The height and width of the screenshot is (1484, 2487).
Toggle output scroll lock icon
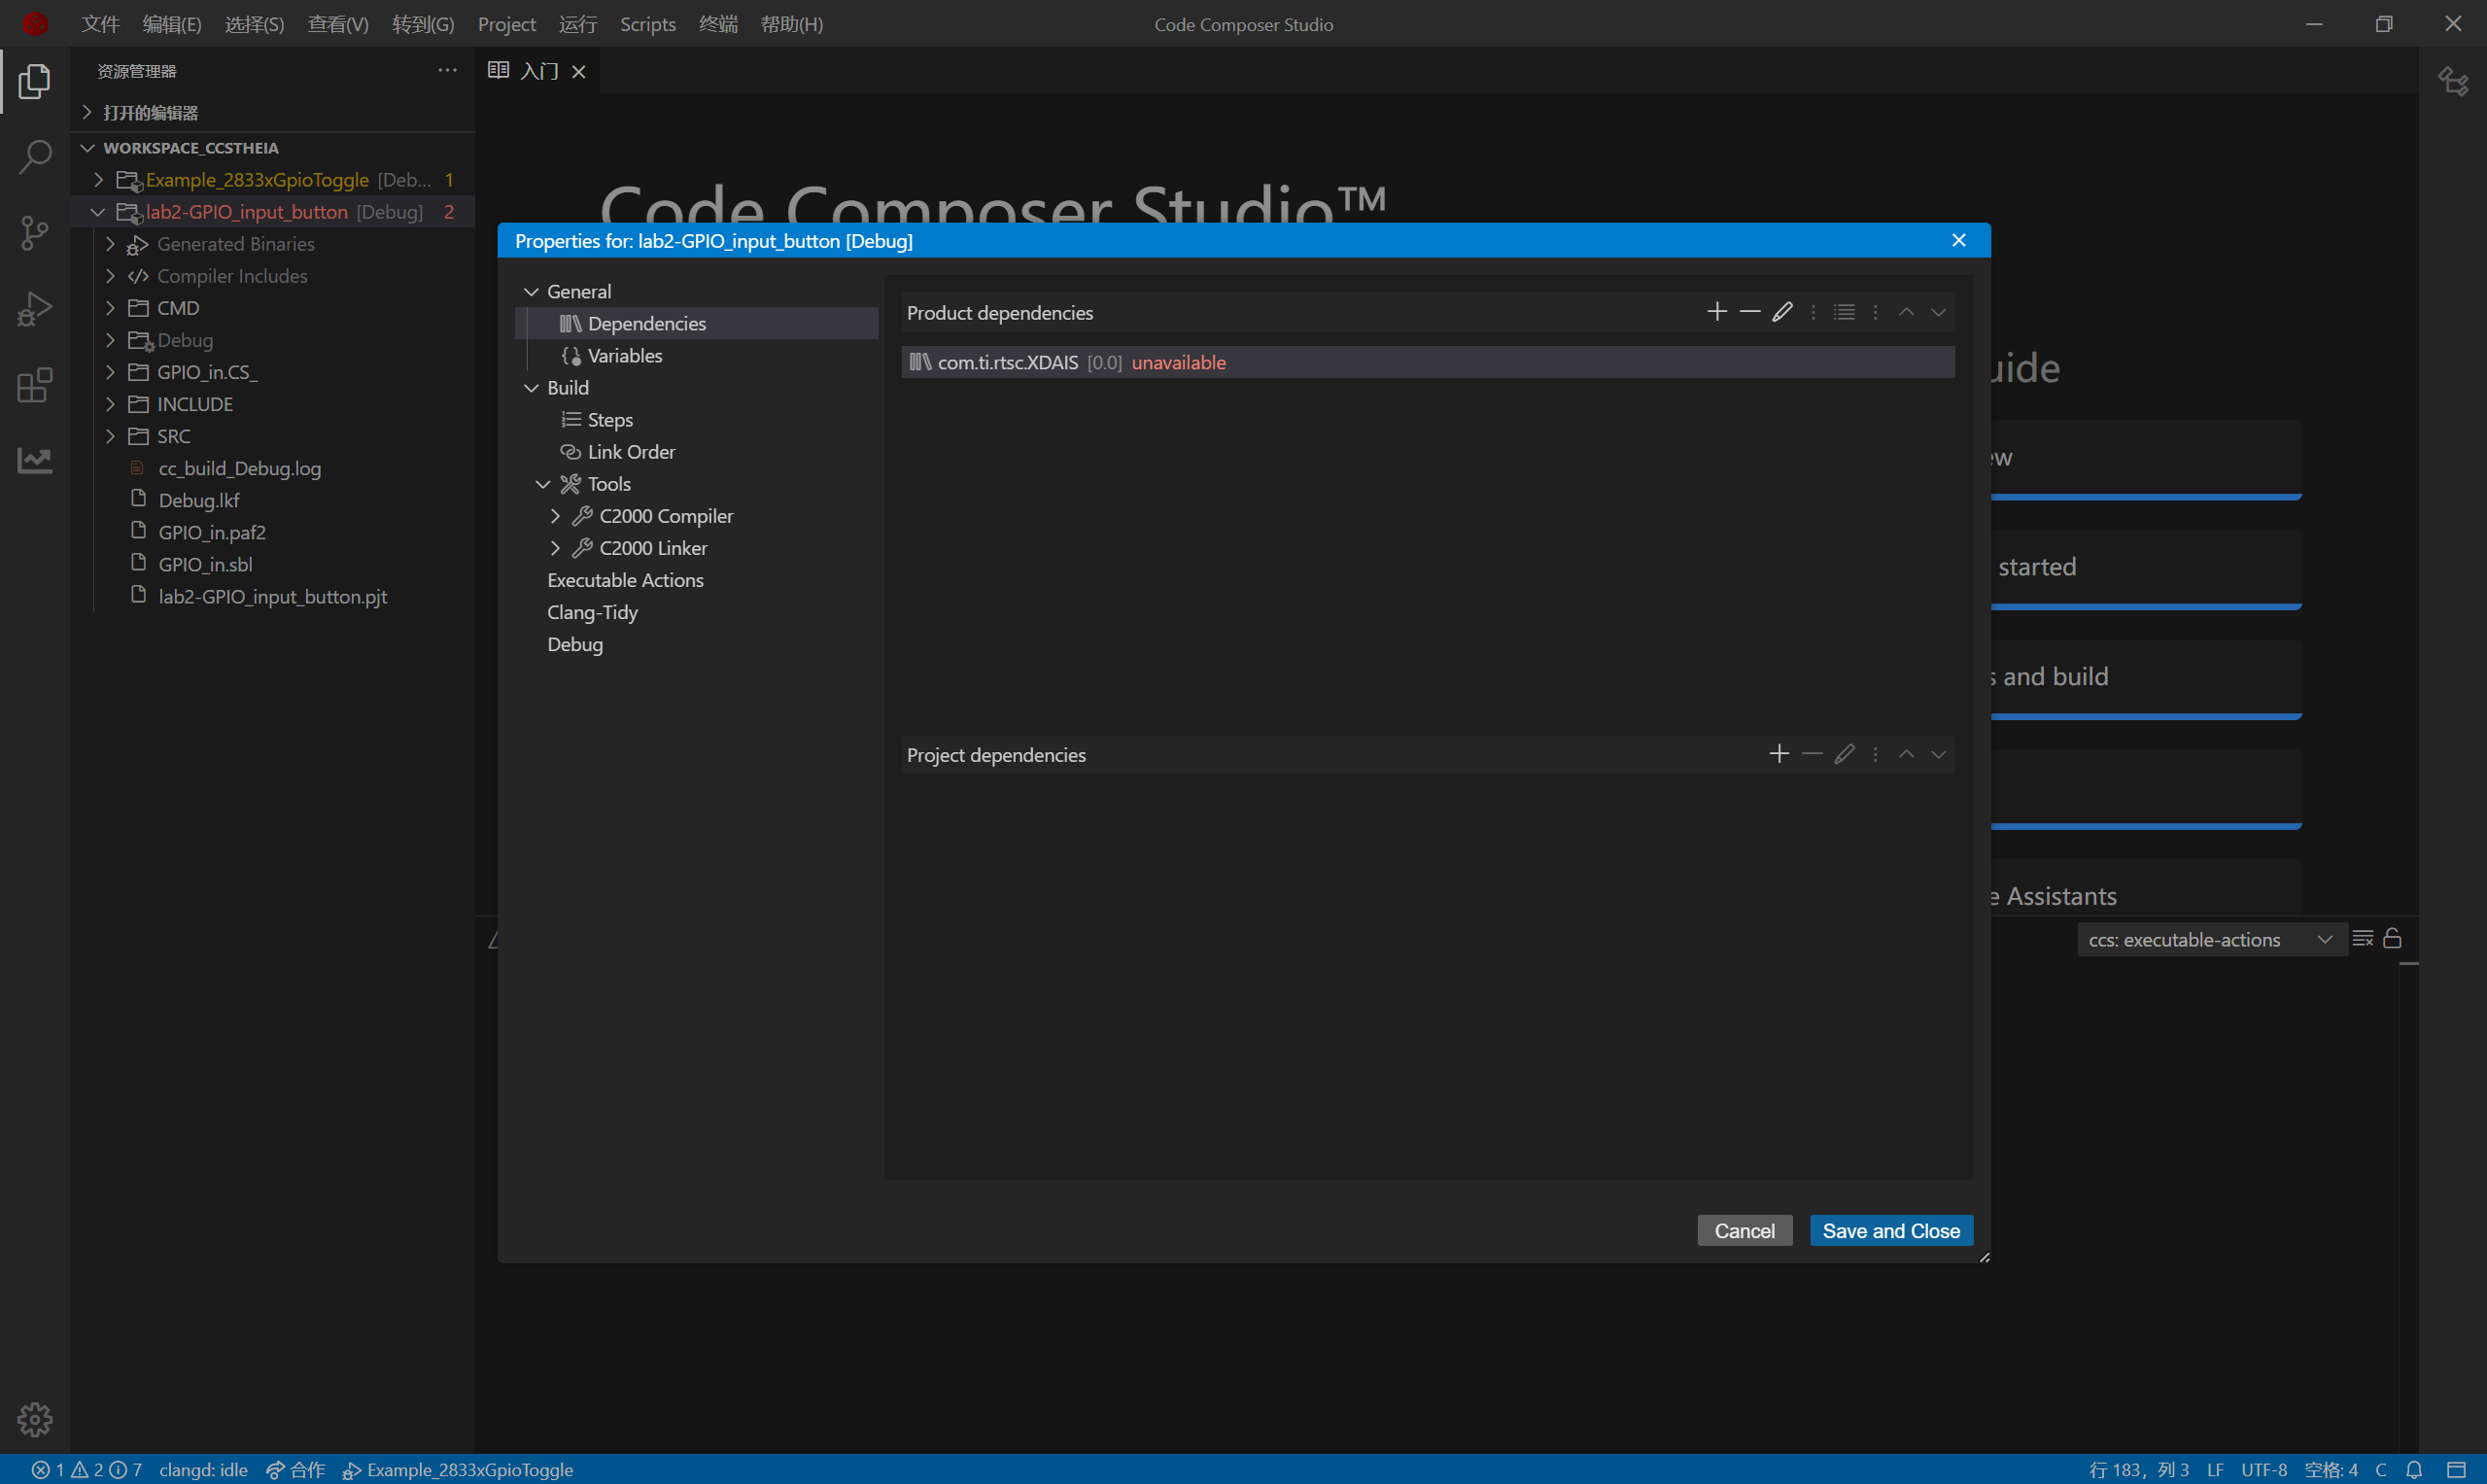pyautogui.click(x=2391, y=938)
